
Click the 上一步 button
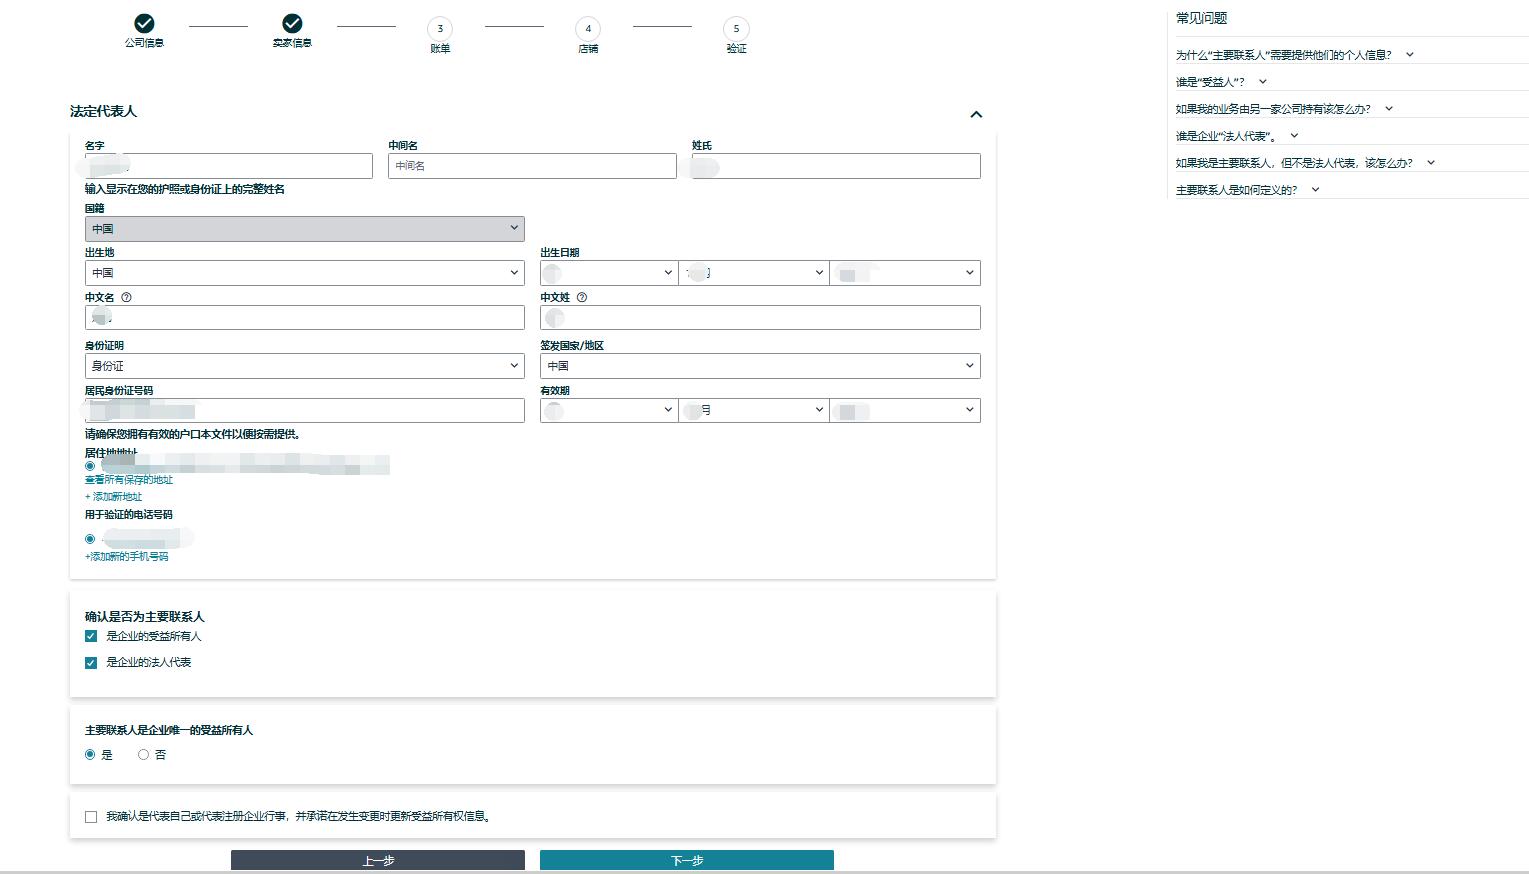point(377,860)
